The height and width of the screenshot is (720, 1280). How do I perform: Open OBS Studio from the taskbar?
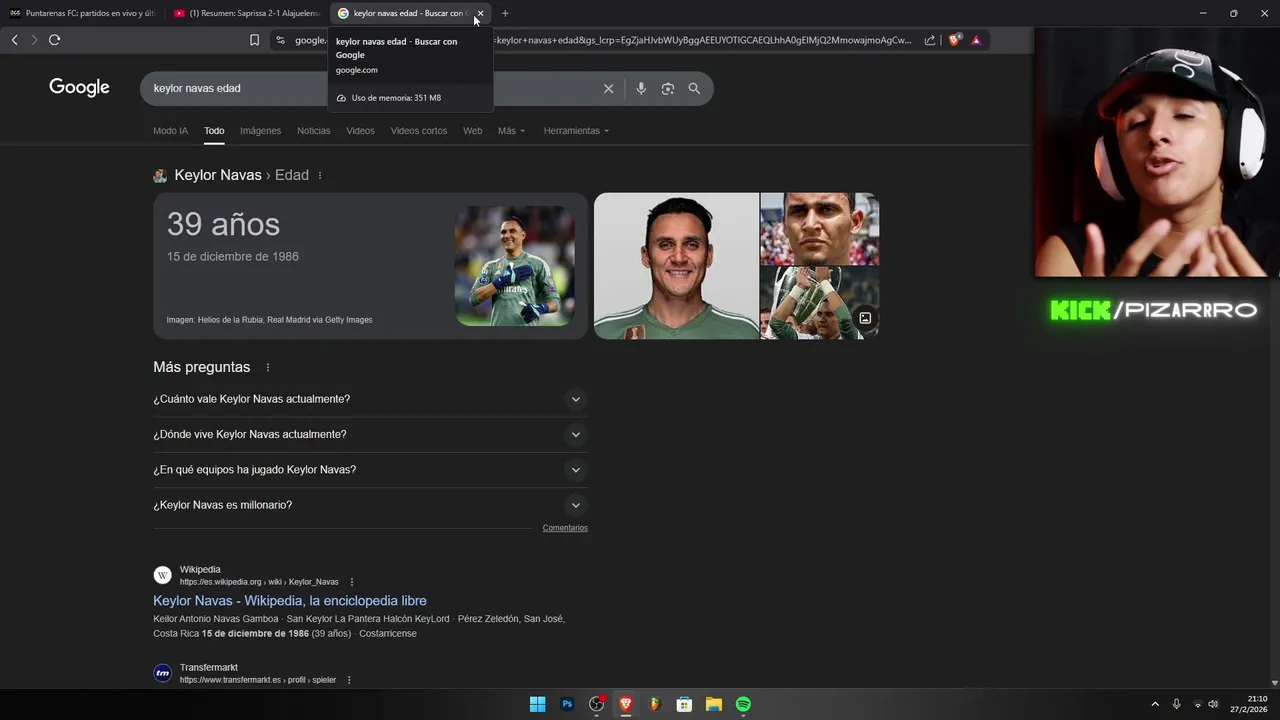click(597, 704)
